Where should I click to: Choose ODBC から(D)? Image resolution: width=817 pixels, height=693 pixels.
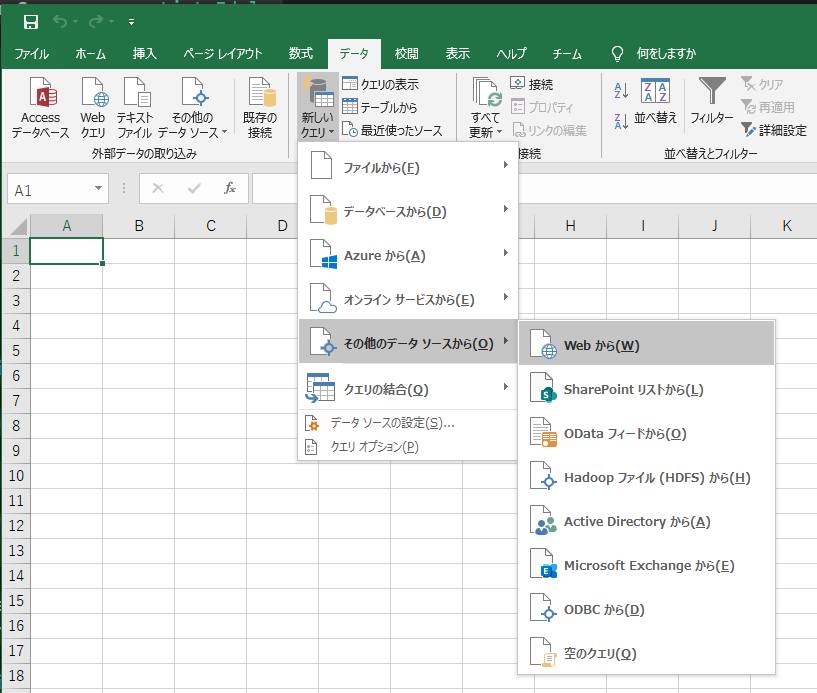(x=647, y=609)
